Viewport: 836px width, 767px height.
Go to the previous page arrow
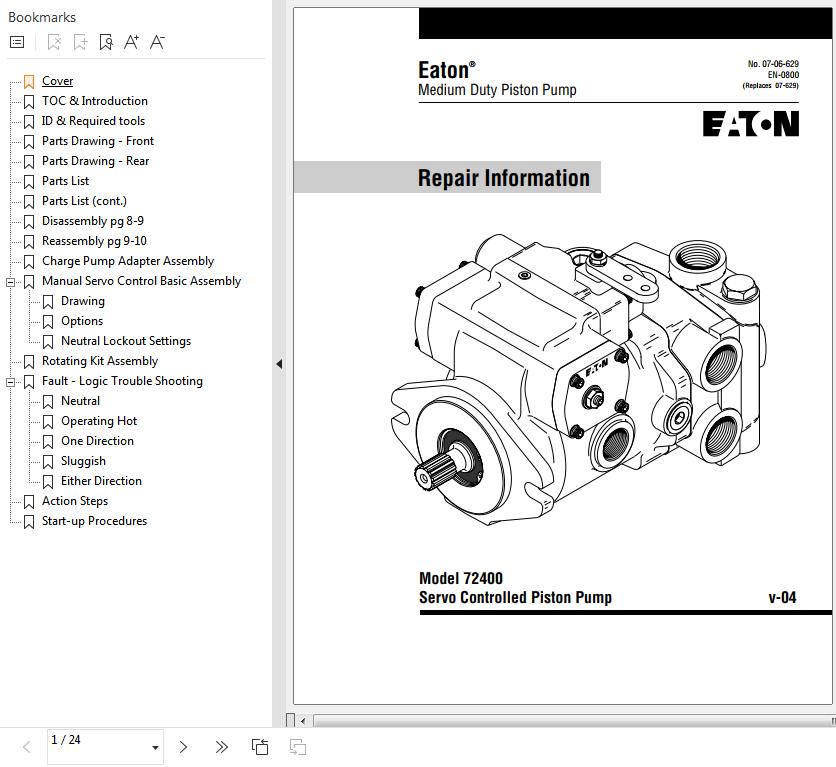click(x=26, y=747)
